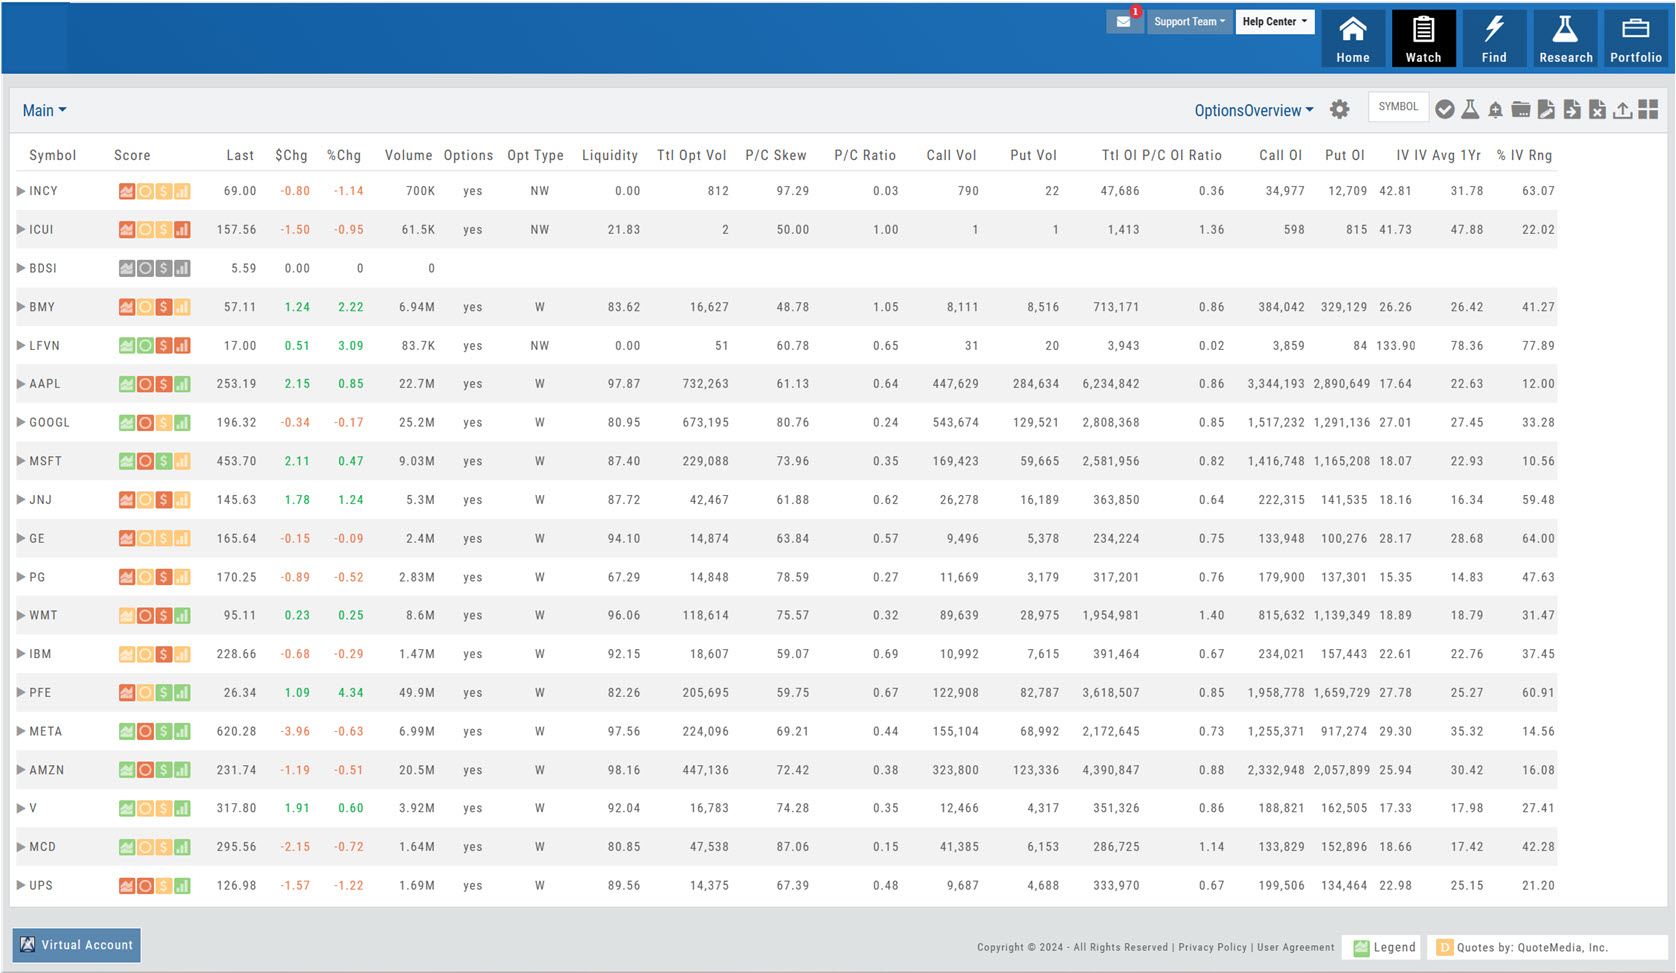Click the ICUI bar-chart score icon
The width and height of the screenshot is (1676, 973).
pos(182,230)
